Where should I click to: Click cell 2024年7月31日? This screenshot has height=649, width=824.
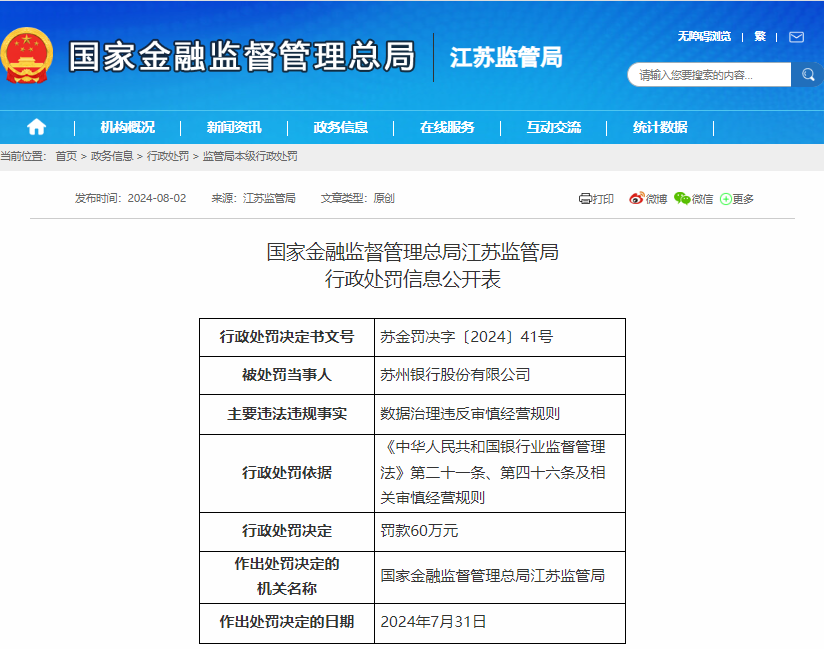coord(500,623)
